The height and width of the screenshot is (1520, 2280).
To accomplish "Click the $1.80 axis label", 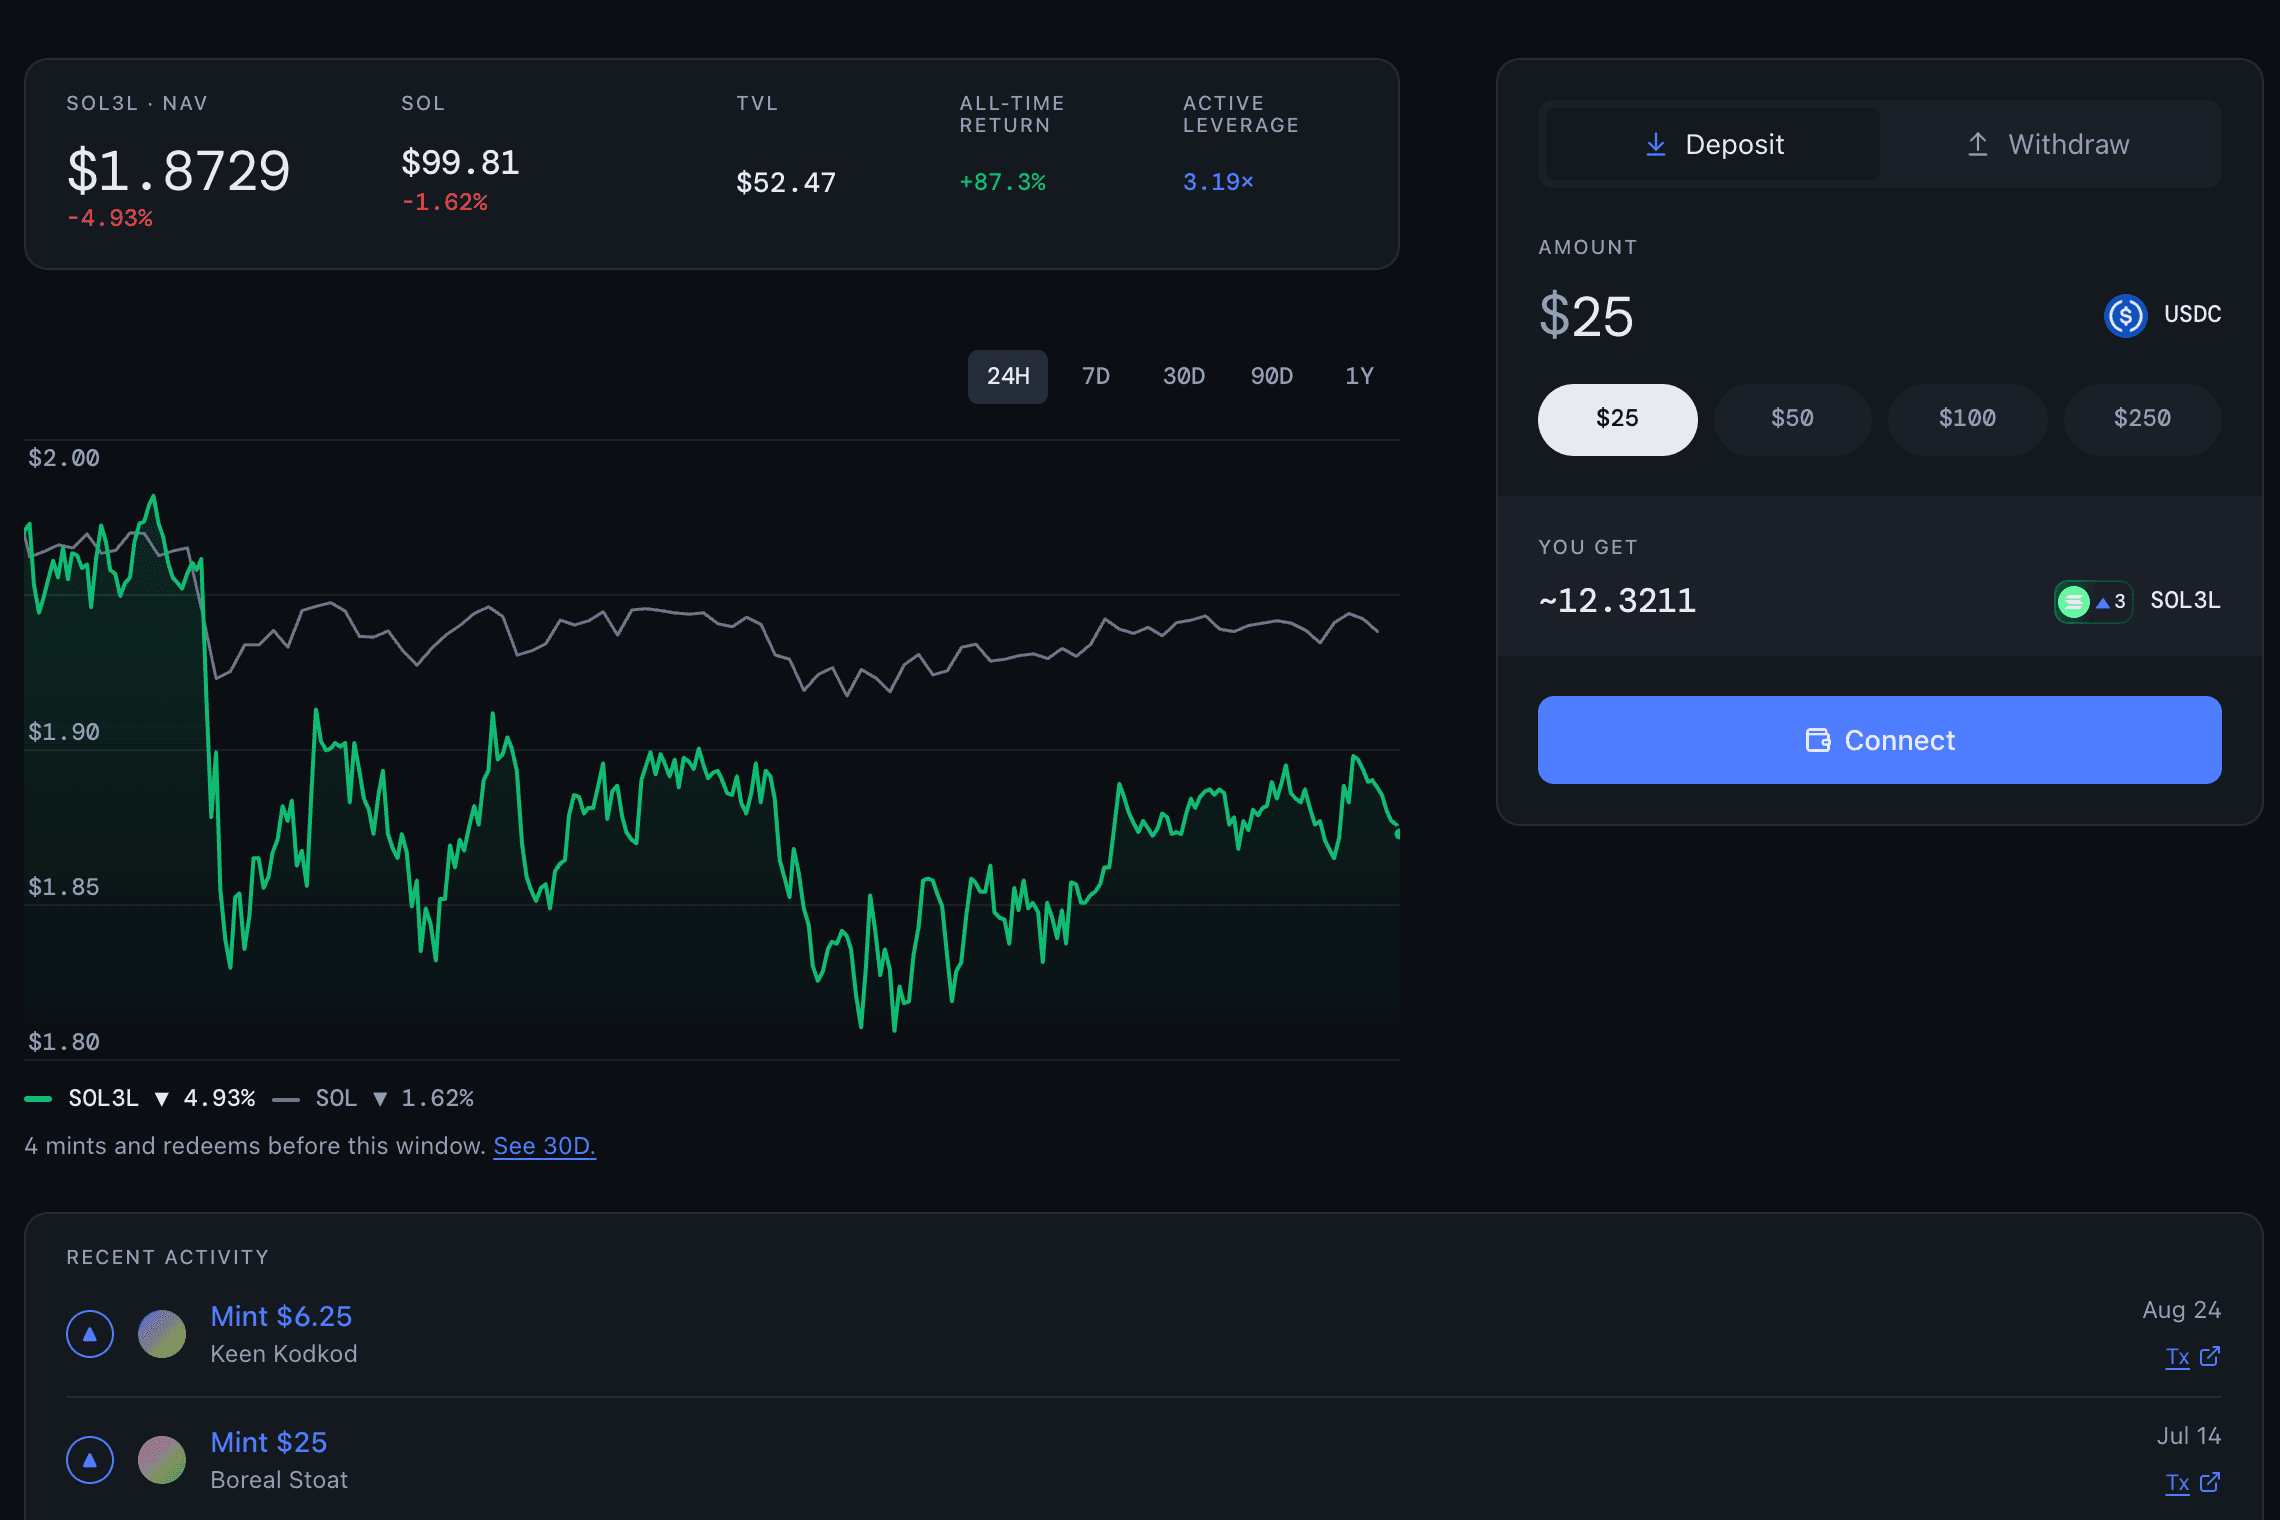I will (64, 1042).
